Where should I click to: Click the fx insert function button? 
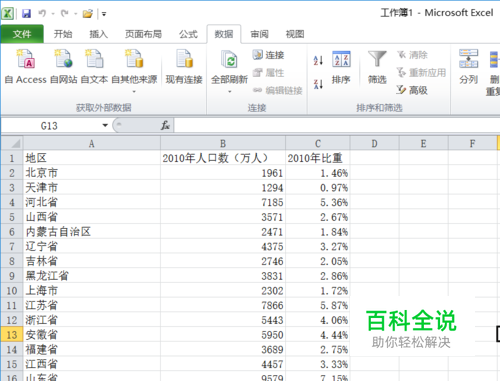(x=165, y=126)
